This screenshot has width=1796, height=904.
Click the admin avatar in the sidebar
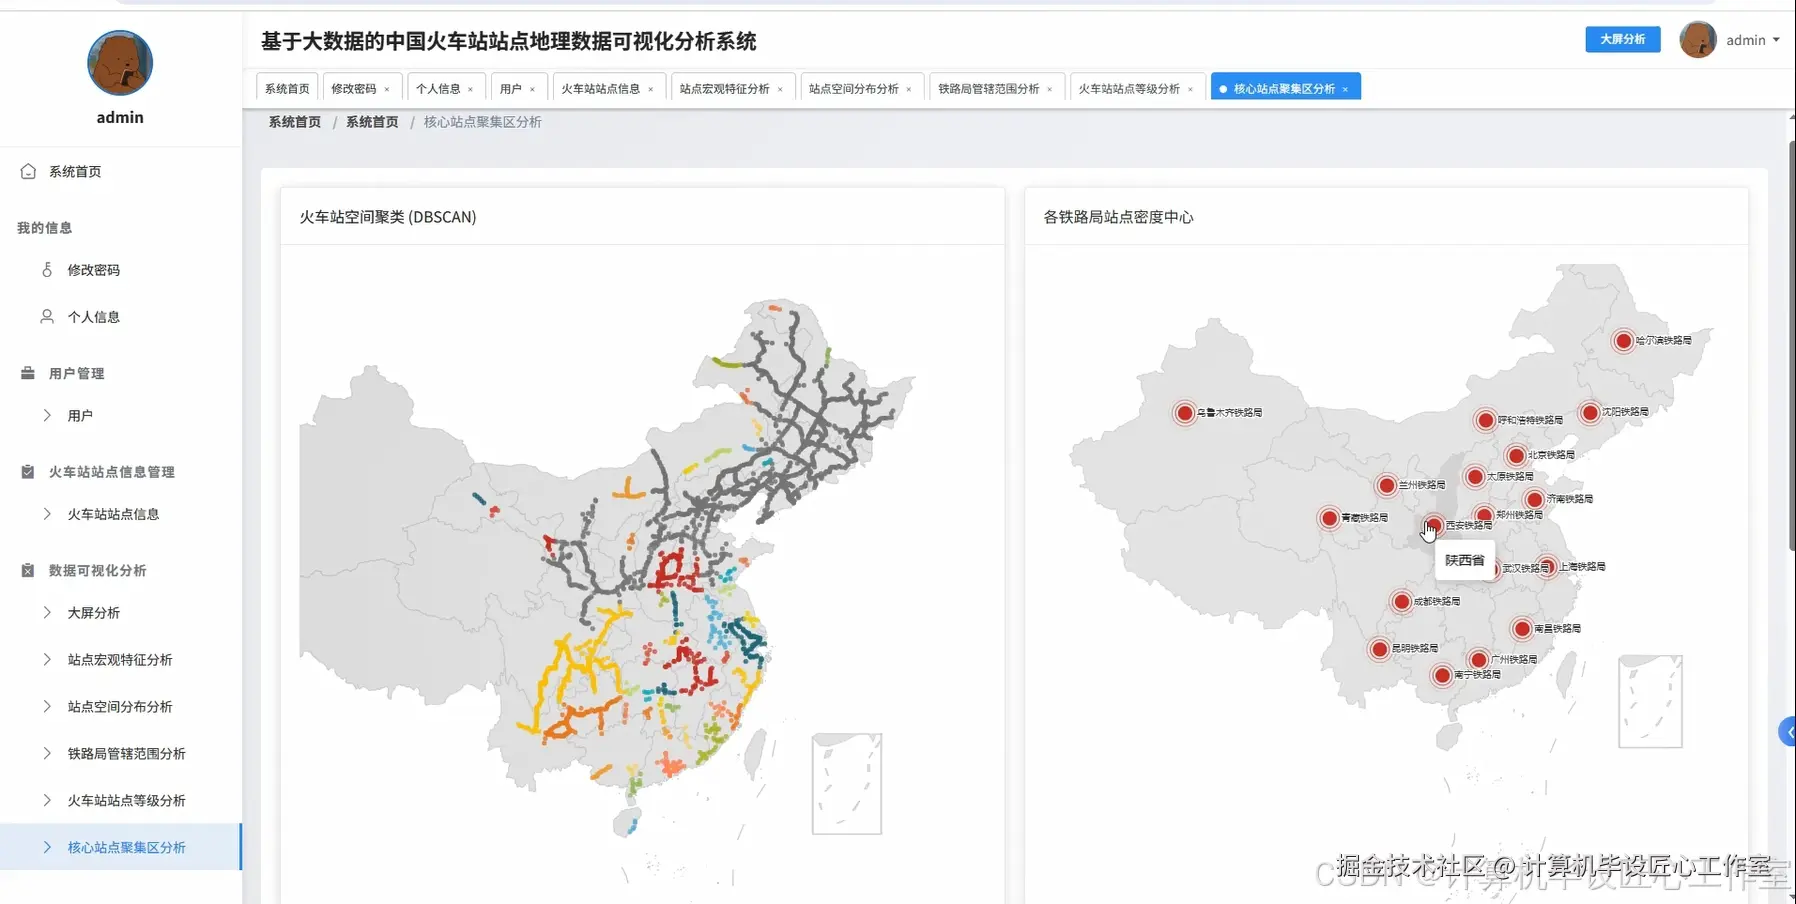120,62
